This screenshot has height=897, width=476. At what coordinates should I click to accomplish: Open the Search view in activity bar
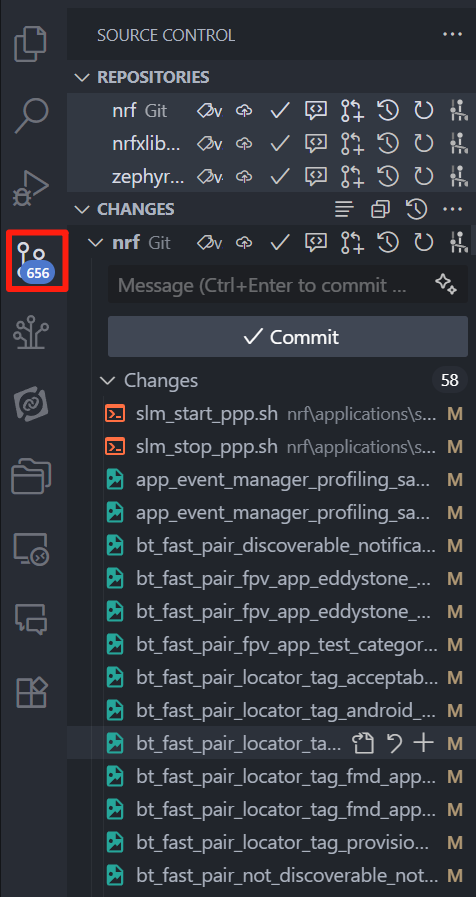[33, 116]
